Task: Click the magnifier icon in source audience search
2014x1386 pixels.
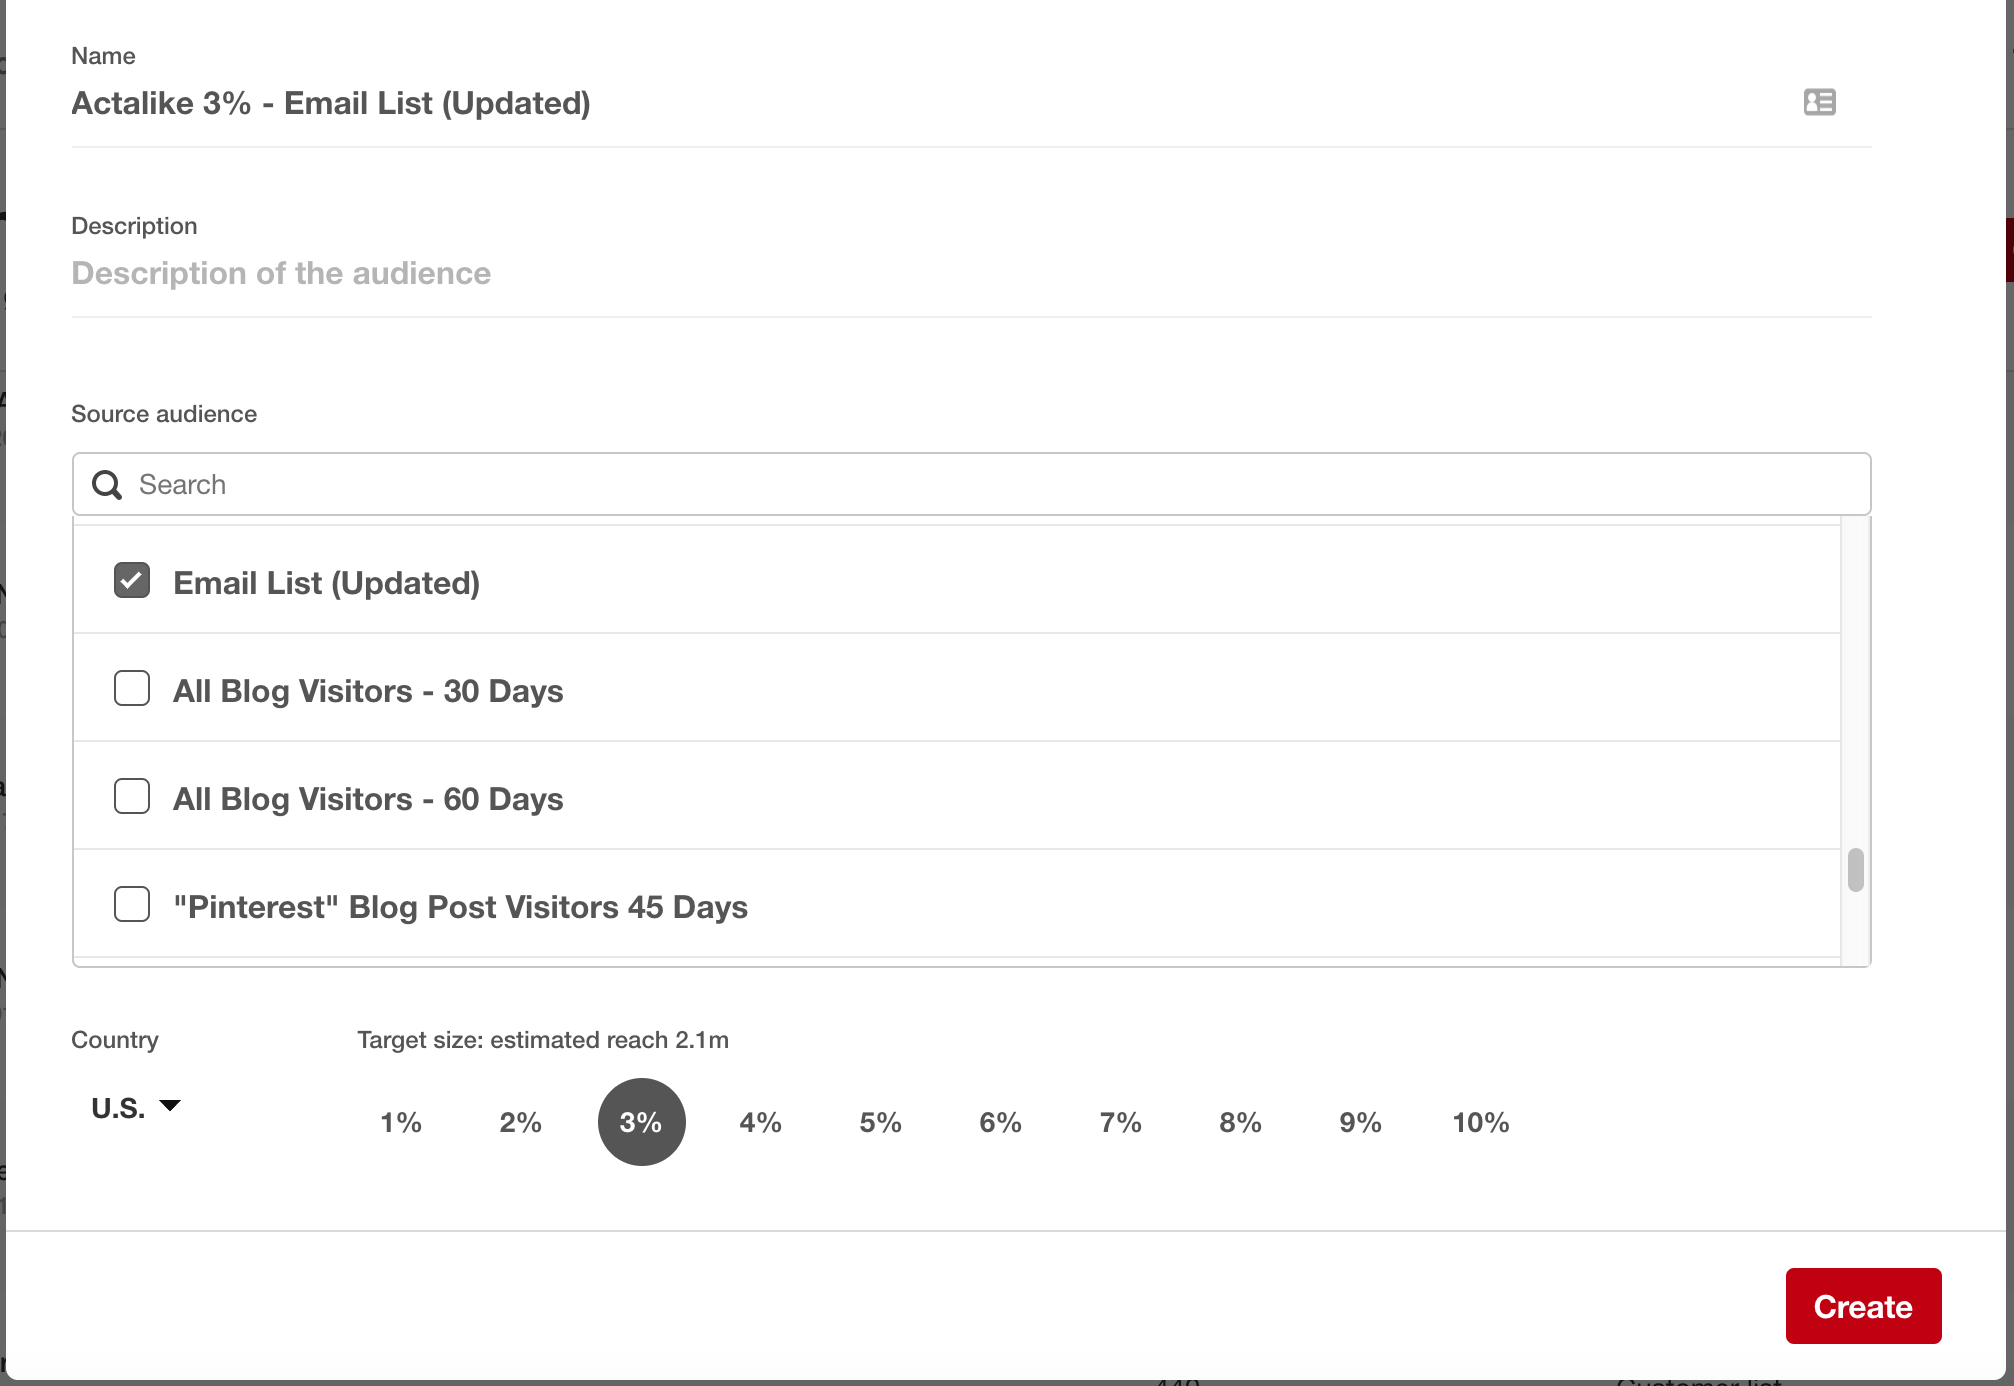Action: [x=107, y=485]
